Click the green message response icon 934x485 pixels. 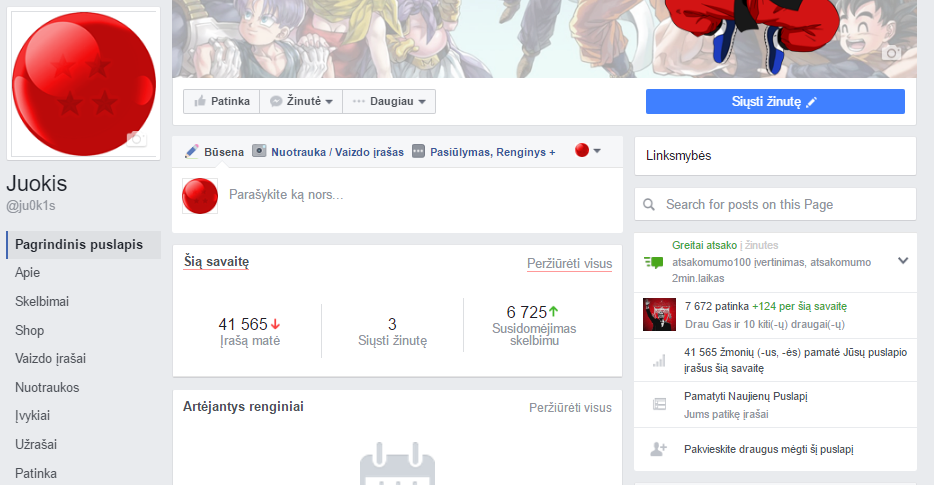point(653,262)
